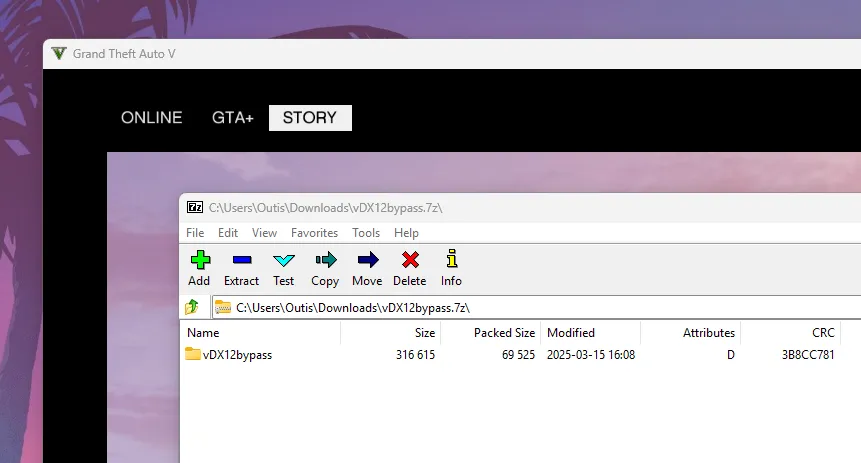Viewport: 861px width, 463px height.
Task: Go up one folder level arrow
Action: pos(192,307)
